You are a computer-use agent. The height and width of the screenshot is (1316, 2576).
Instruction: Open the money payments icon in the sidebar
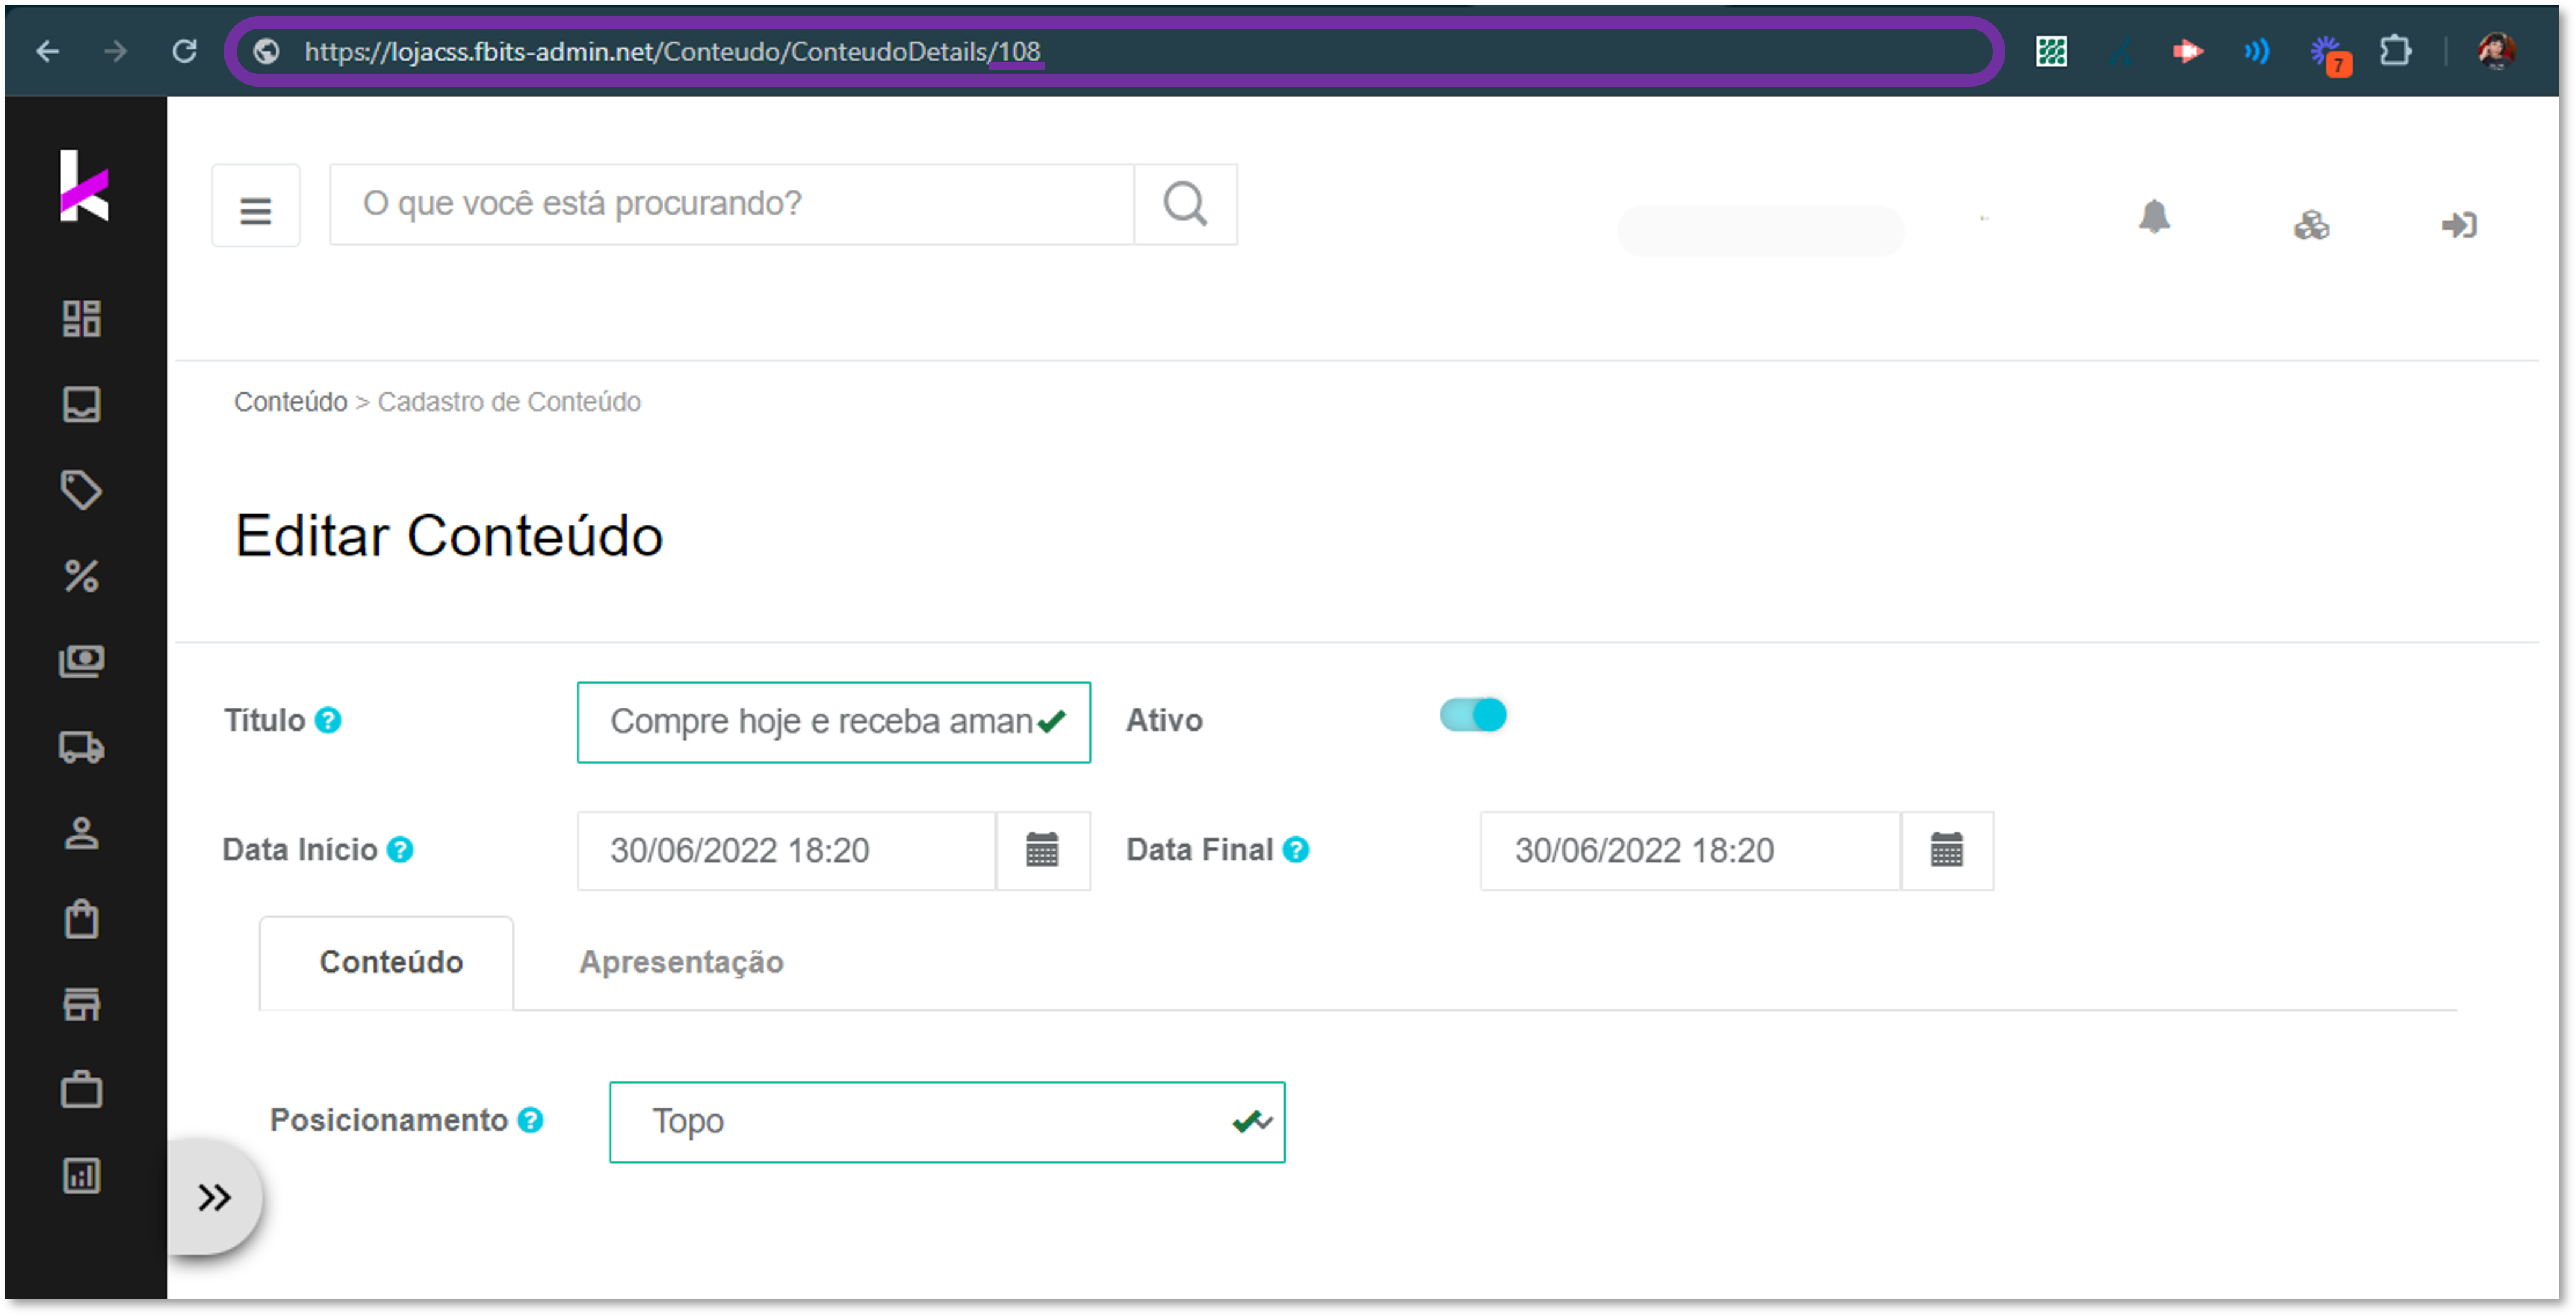point(82,662)
